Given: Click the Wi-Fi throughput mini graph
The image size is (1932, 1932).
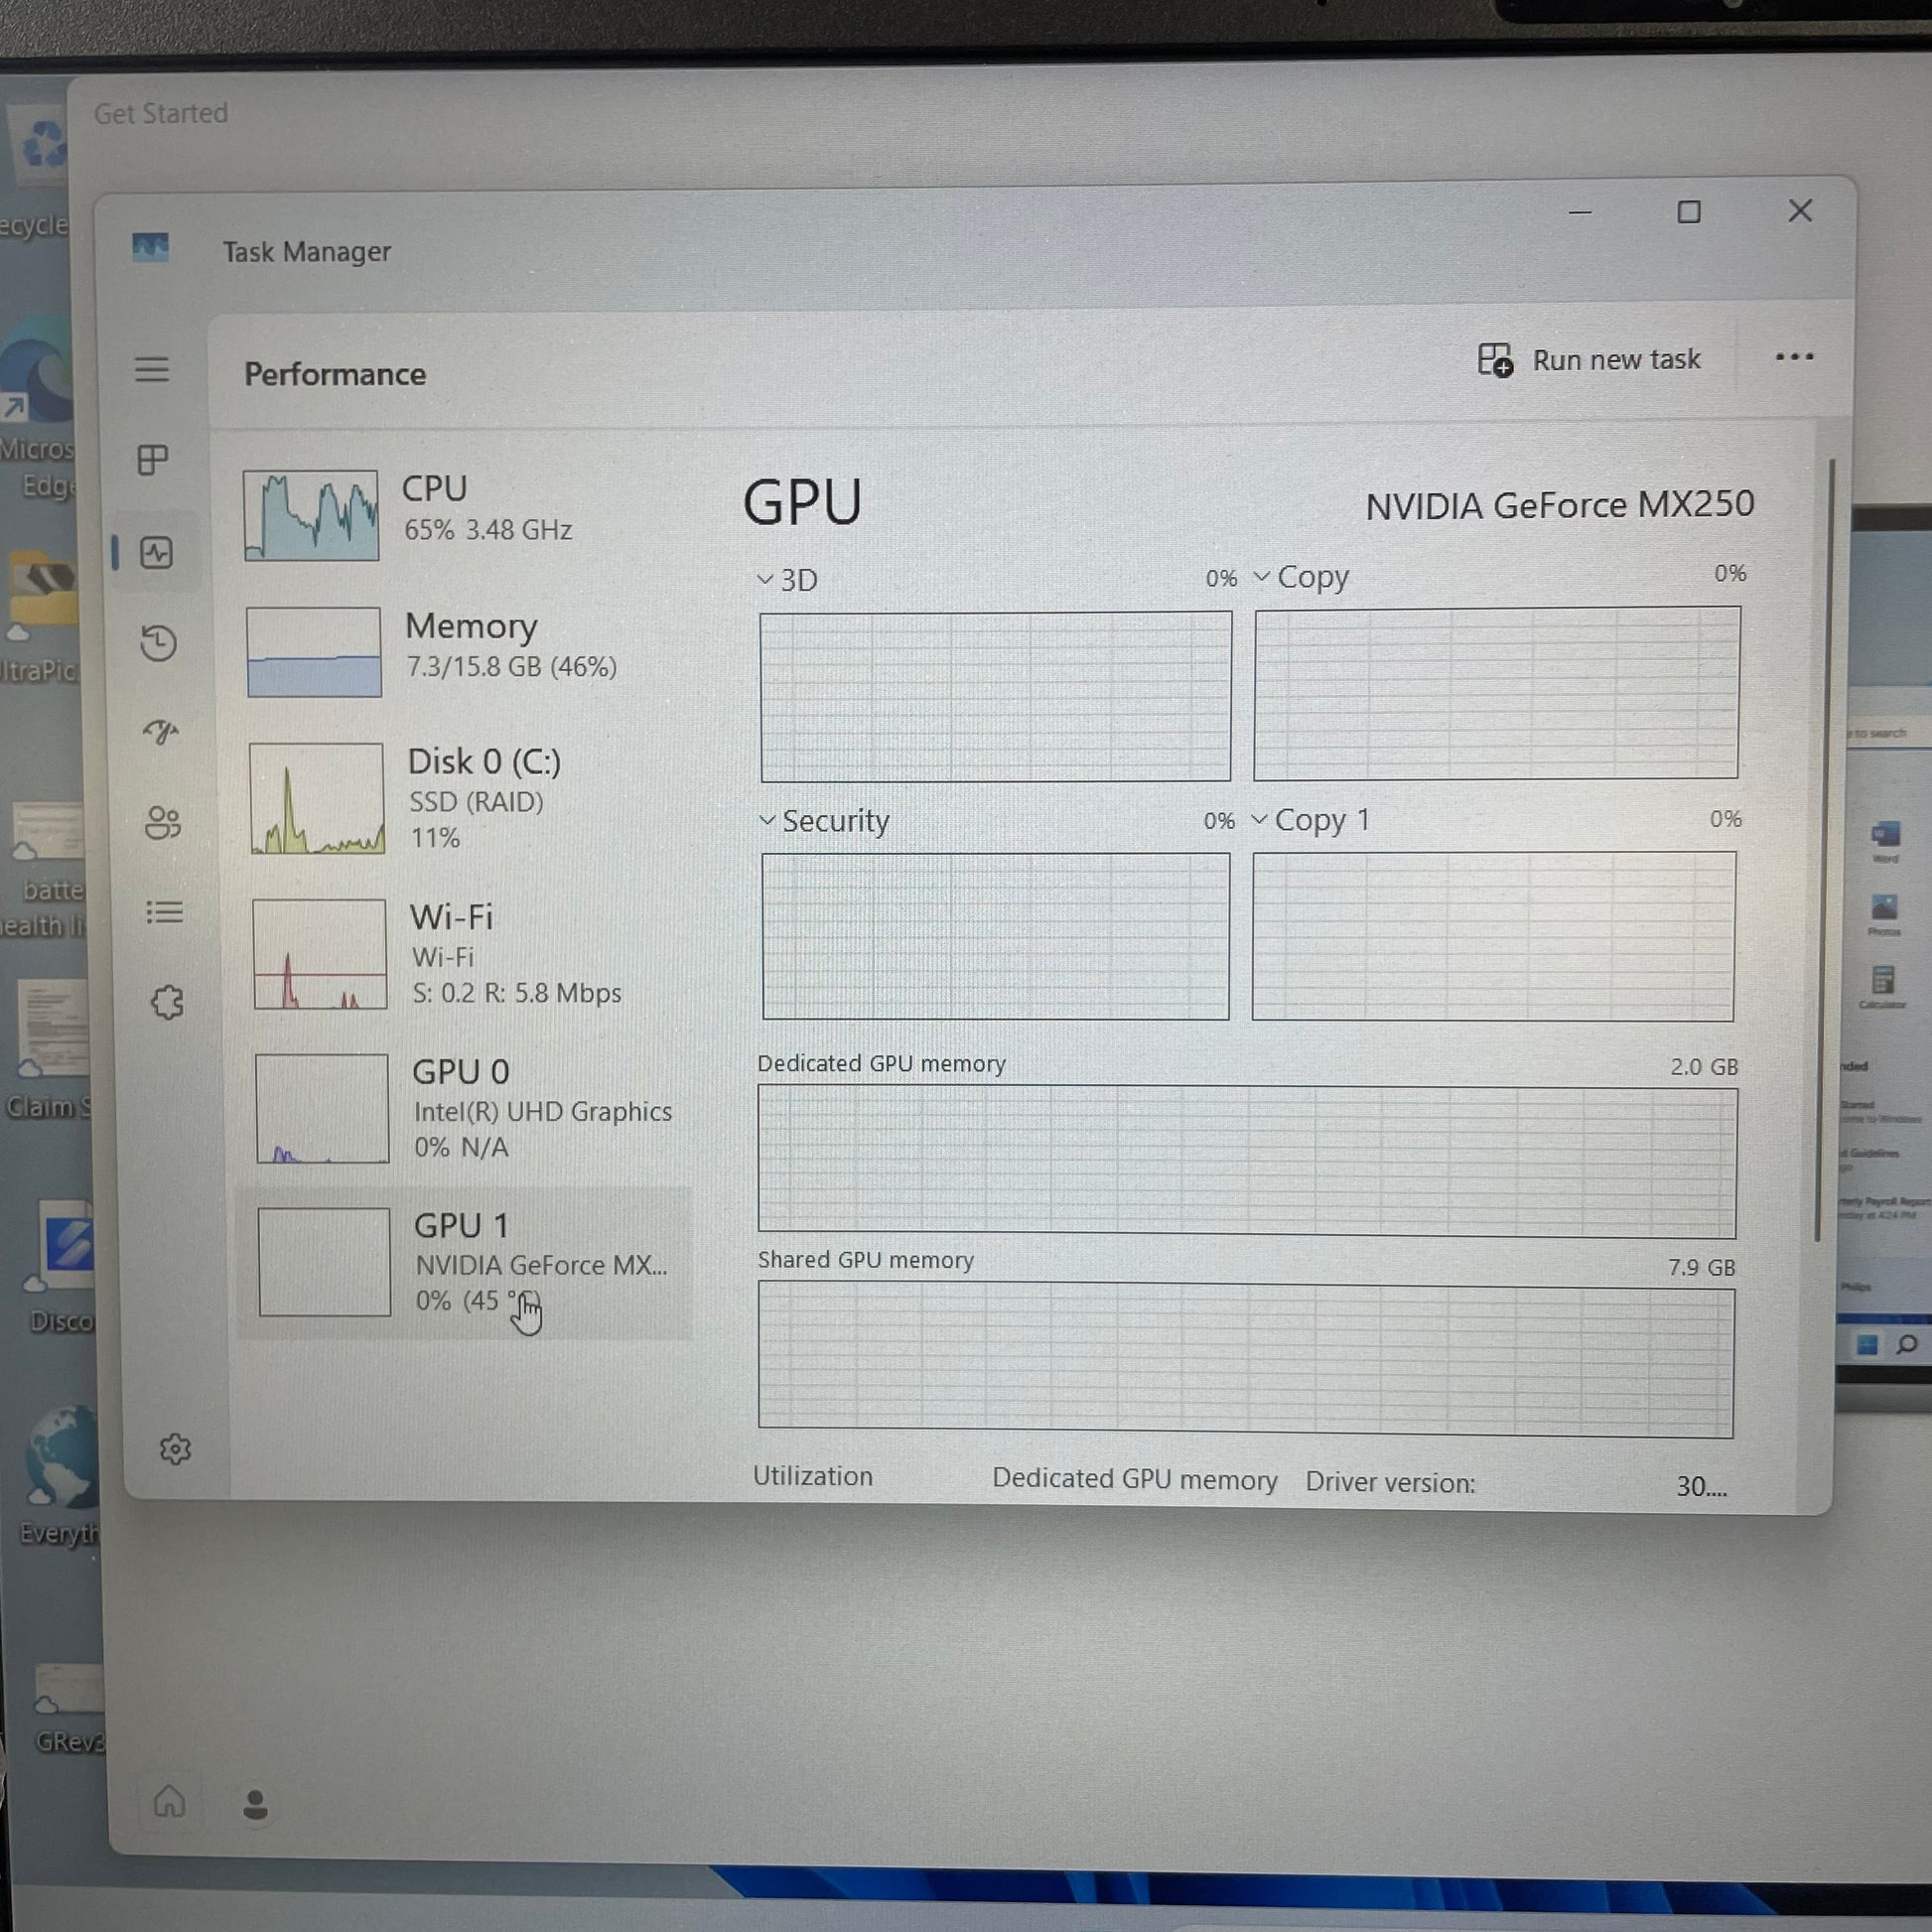Looking at the screenshot, I should [320, 954].
